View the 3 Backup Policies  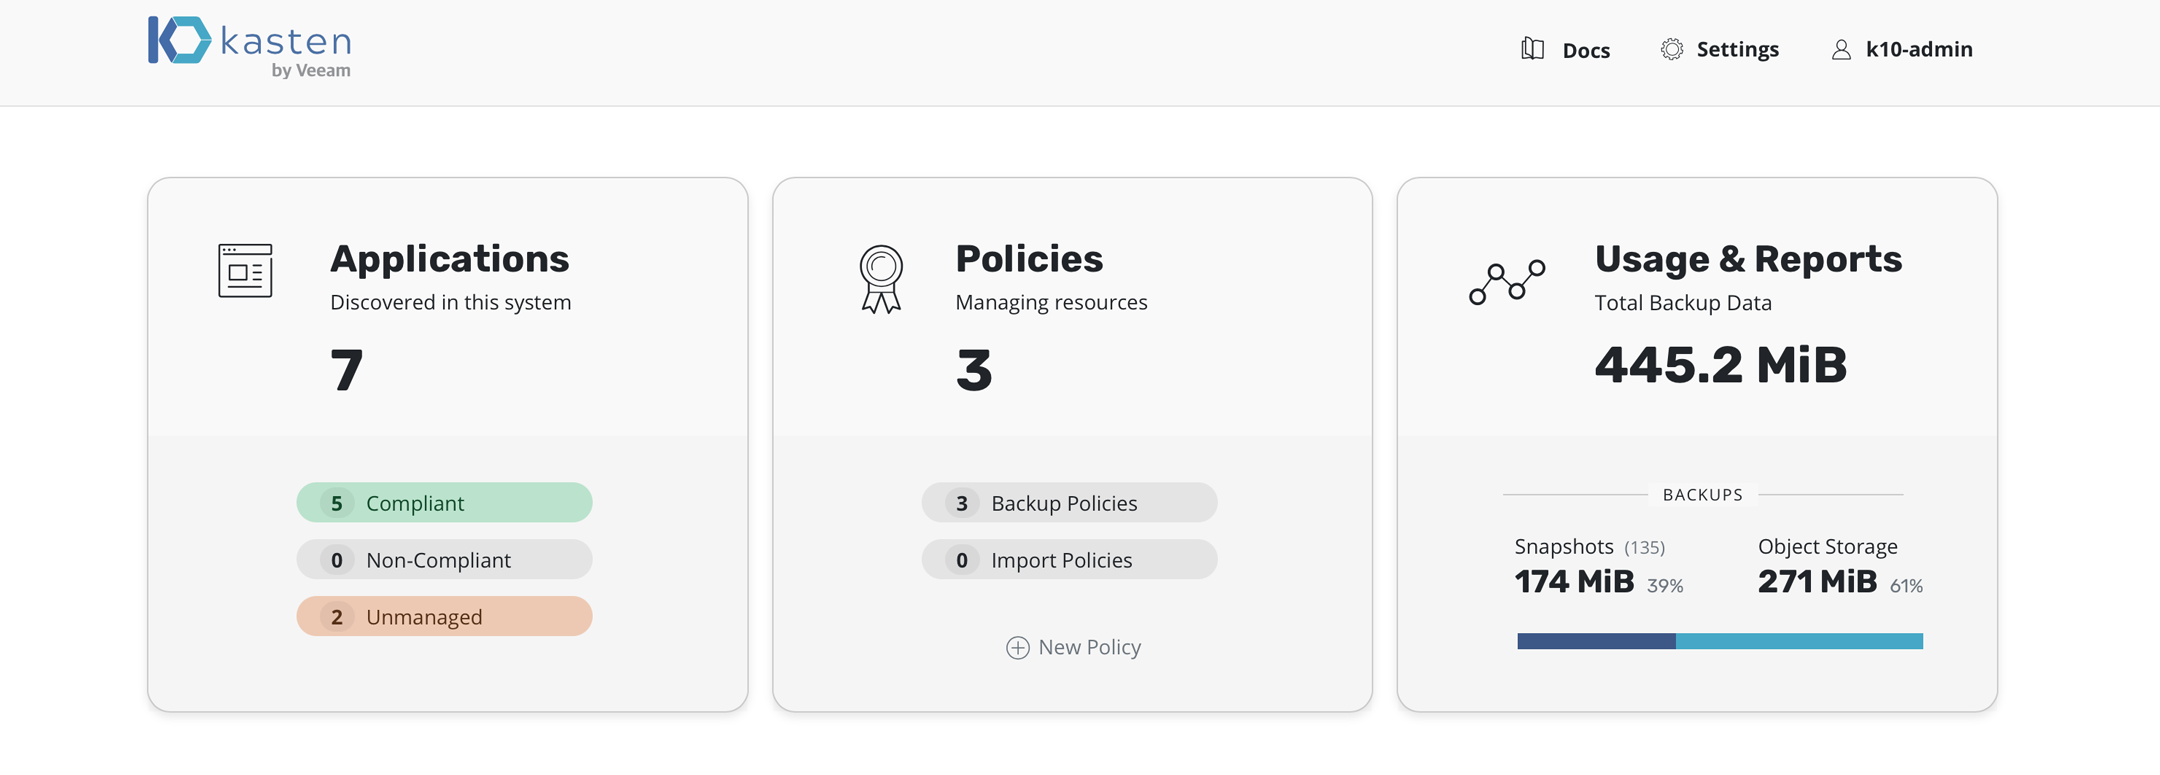1069,503
